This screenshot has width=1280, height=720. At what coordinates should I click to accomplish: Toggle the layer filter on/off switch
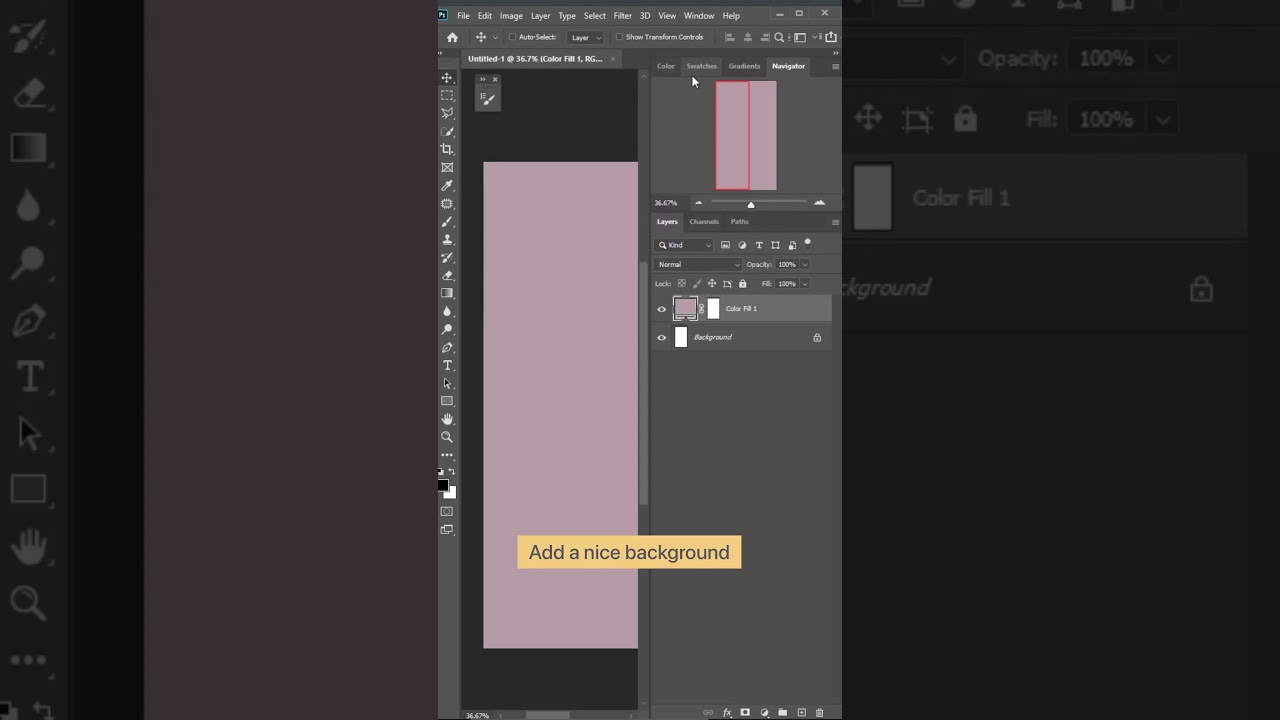tap(807, 243)
